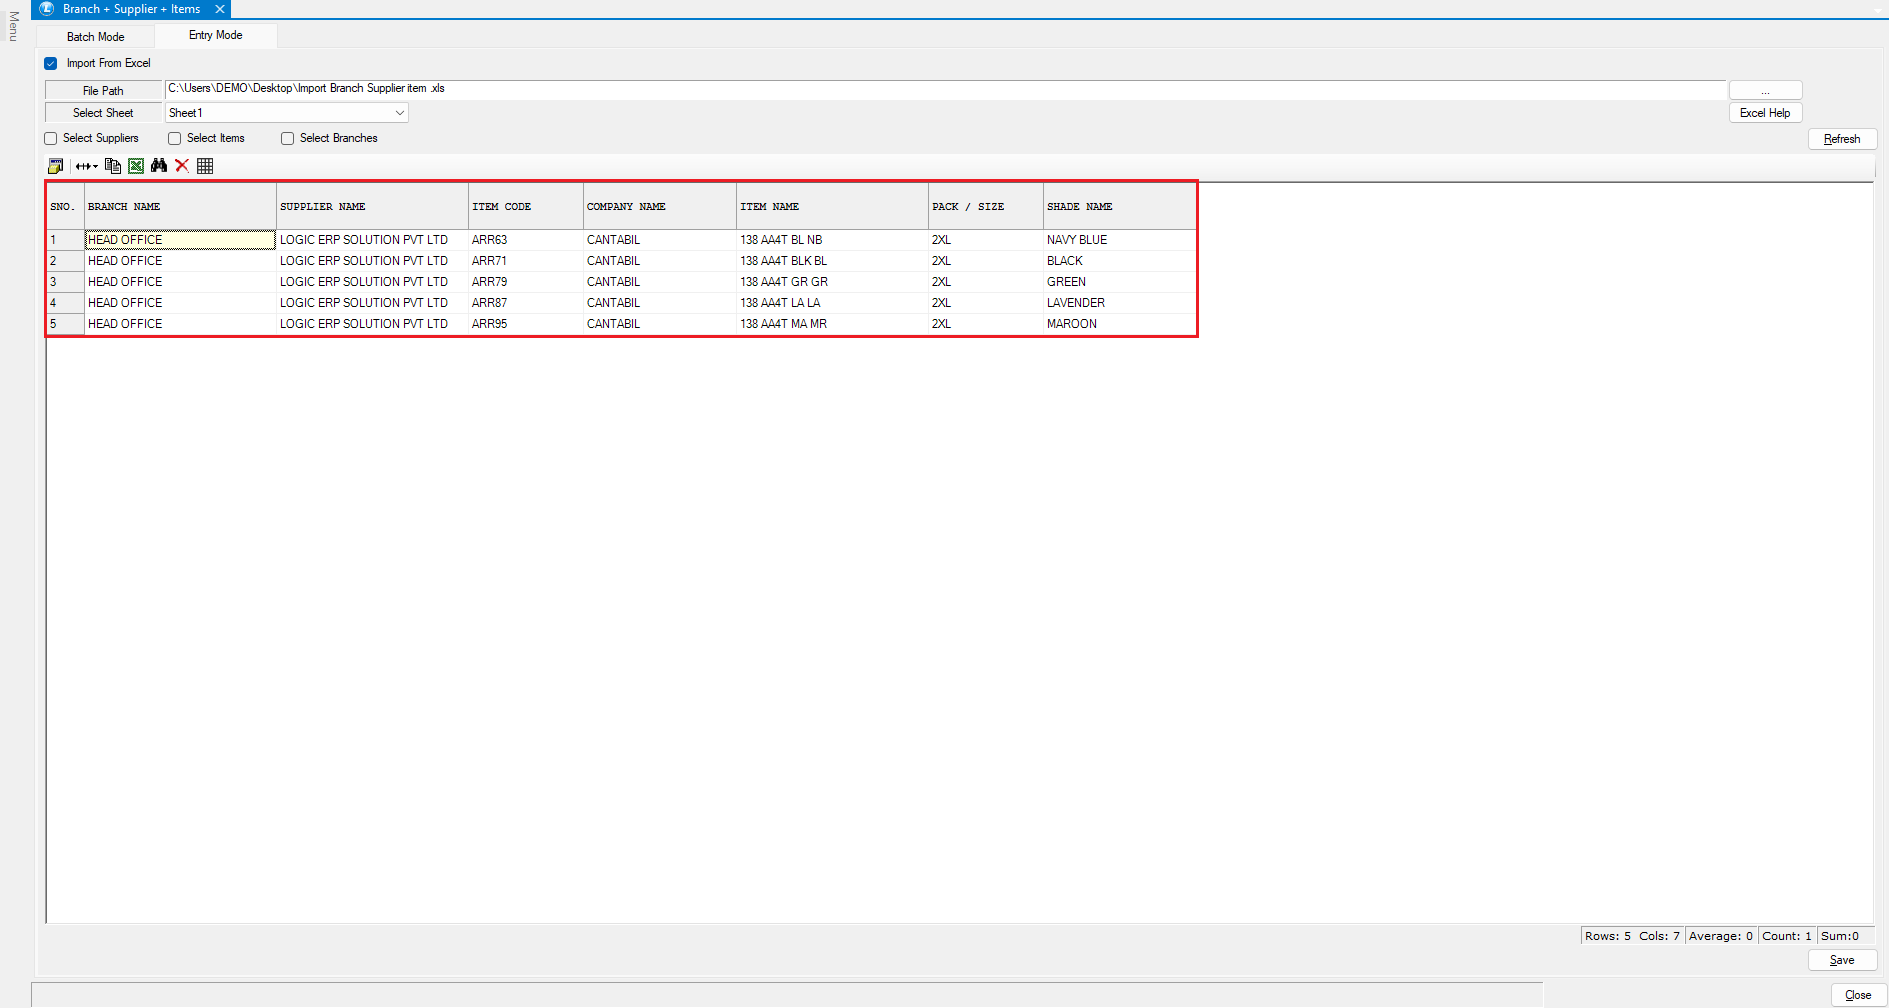Screen dimensions: 1889x1008
Task: Click the Excel Help button
Action: coord(1765,113)
